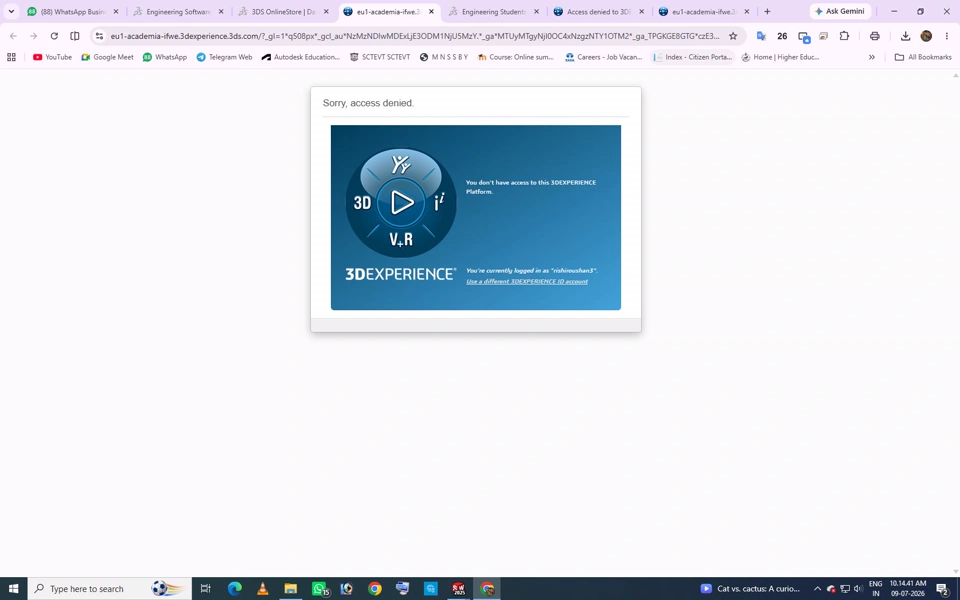The image size is (960, 600).
Task: Open the All Bookmarks folder
Action: coord(923,57)
